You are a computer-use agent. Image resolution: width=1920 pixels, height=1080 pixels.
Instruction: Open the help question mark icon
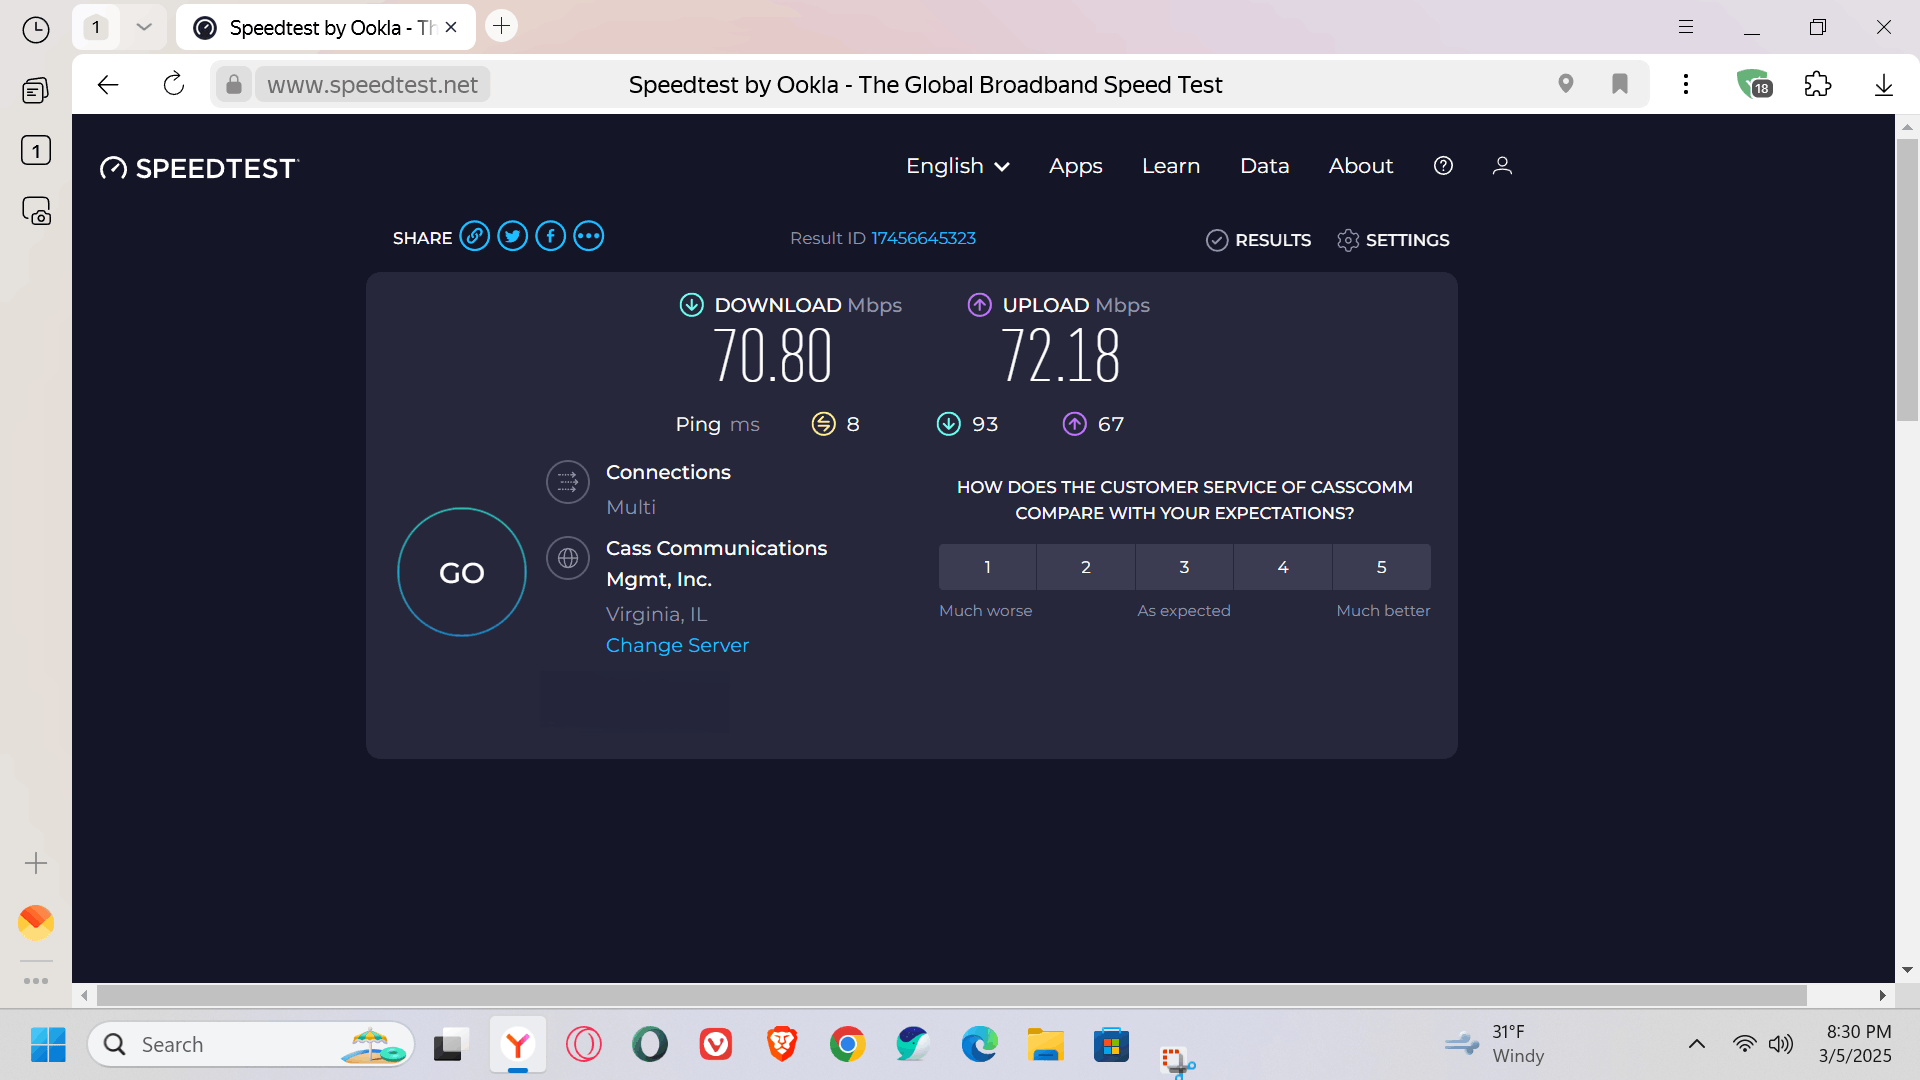(x=1442, y=166)
